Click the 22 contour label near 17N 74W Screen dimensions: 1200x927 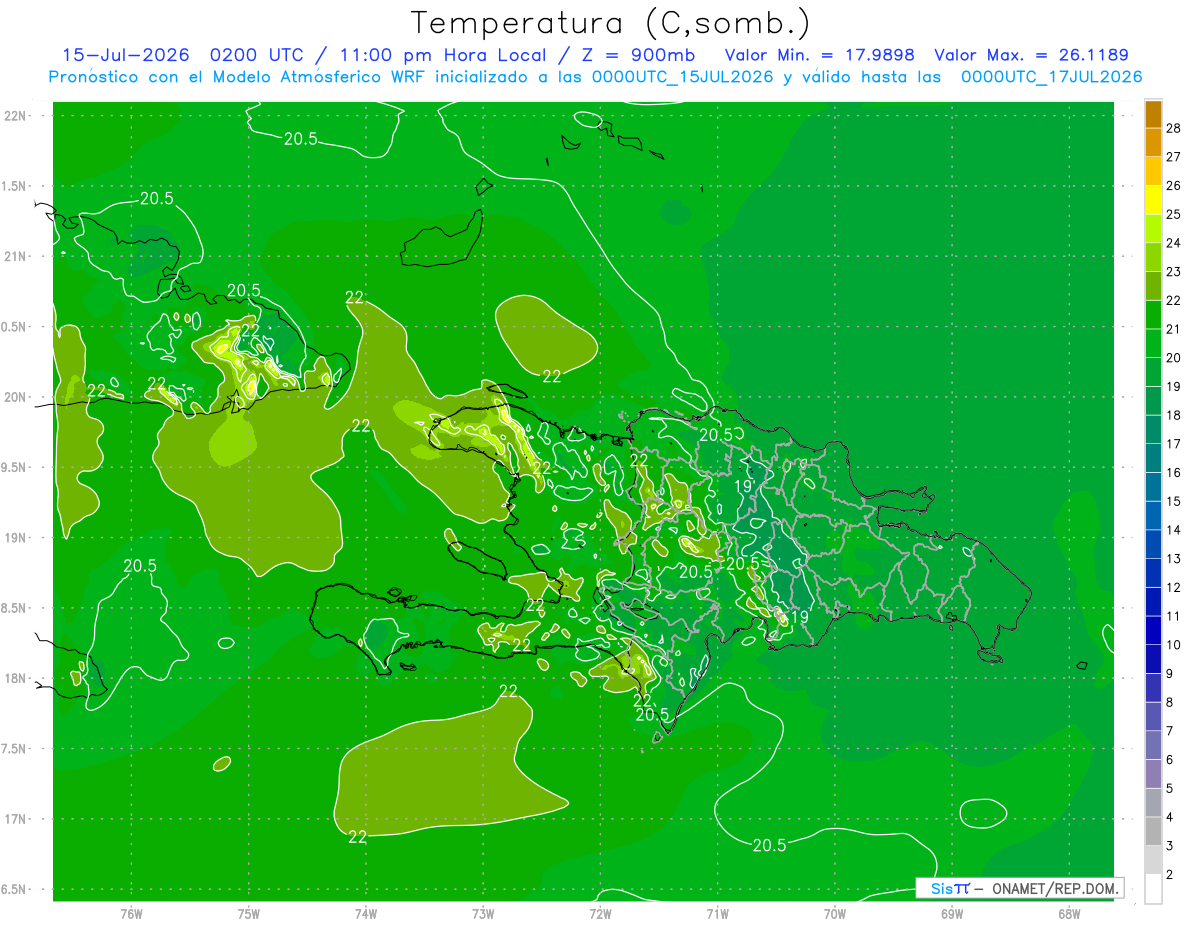point(357,837)
